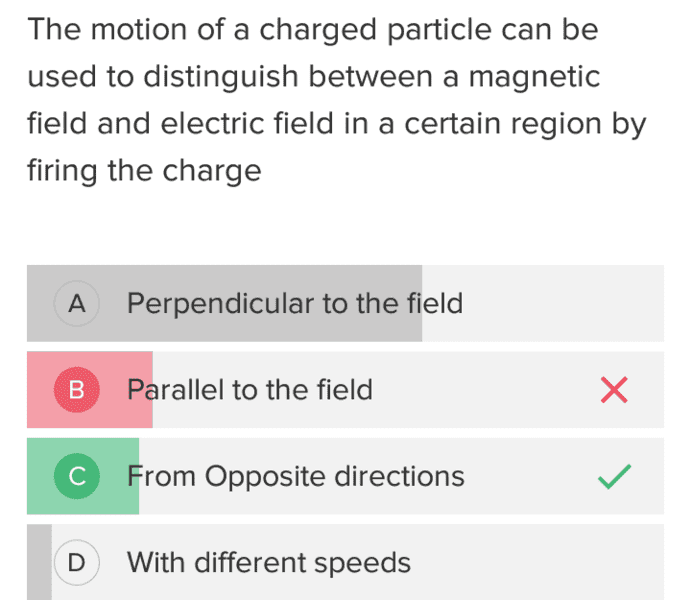
Task: Click the gray response bar behind option A
Action: click(x=224, y=304)
